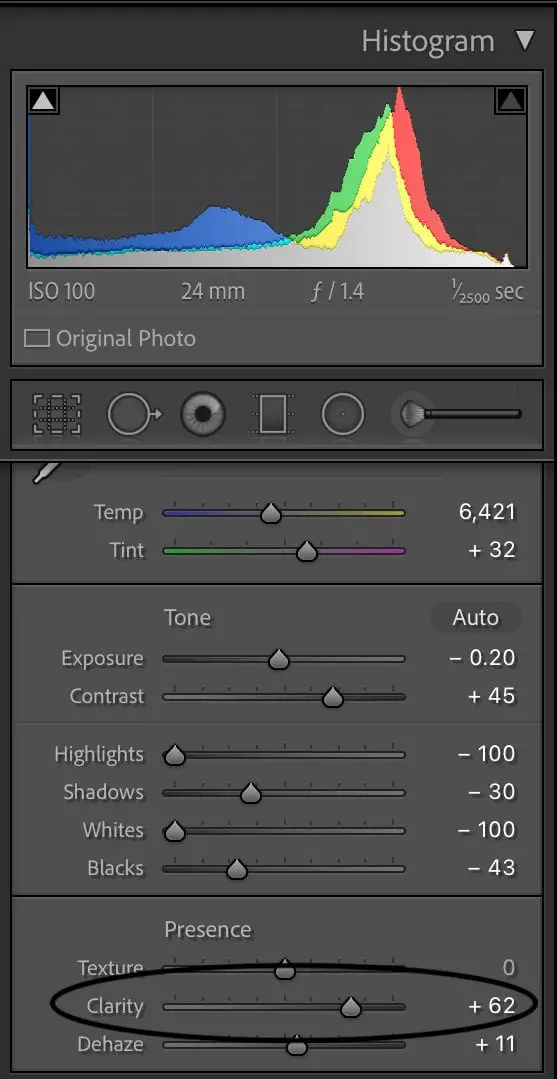The height and width of the screenshot is (1079, 557).
Task: Select the Spot Removal tool
Action: tap(133, 414)
